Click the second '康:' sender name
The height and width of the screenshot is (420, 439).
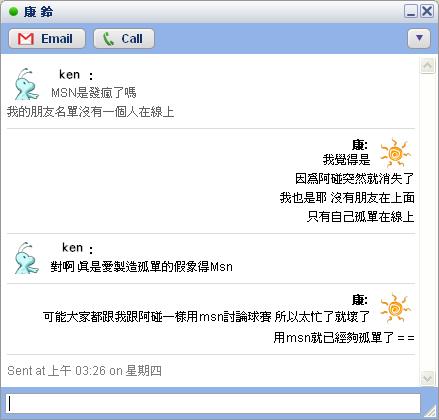pos(360,300)
